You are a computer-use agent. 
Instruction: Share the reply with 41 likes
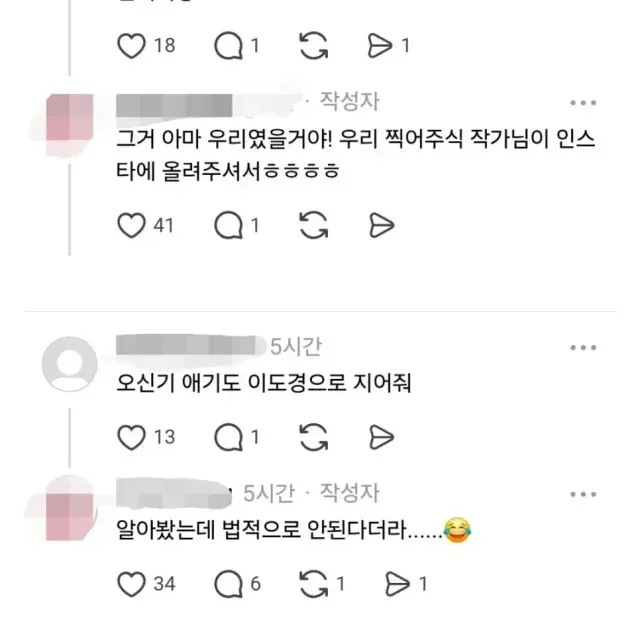(x=381, y=225)
